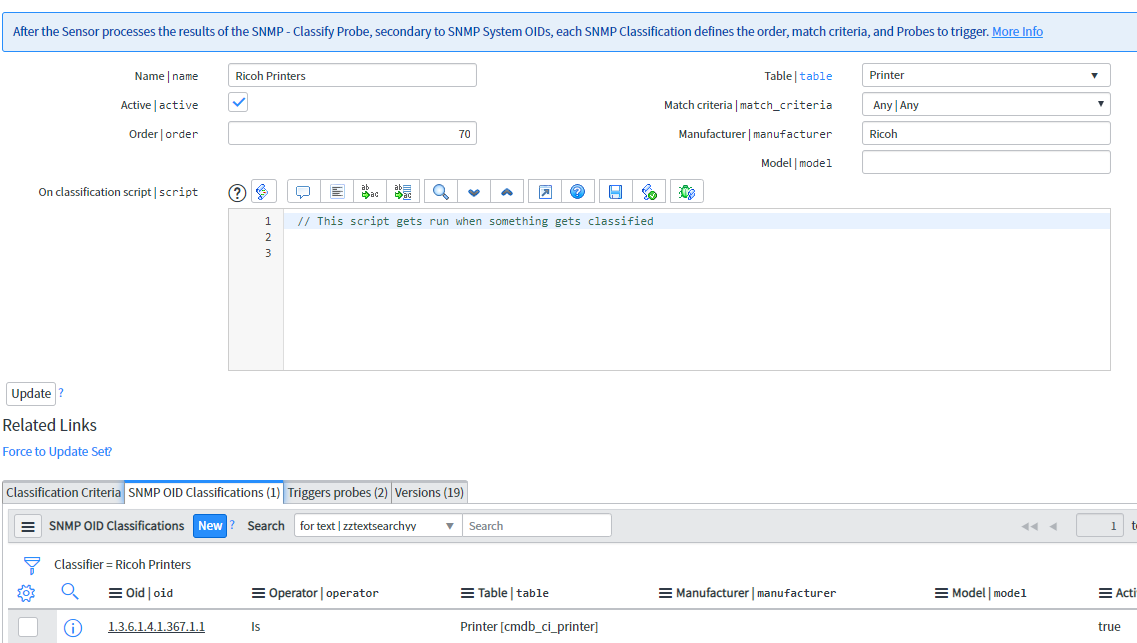Open Operator column options menu
This screenshot has height=643, width=1137.
point(258,593)
